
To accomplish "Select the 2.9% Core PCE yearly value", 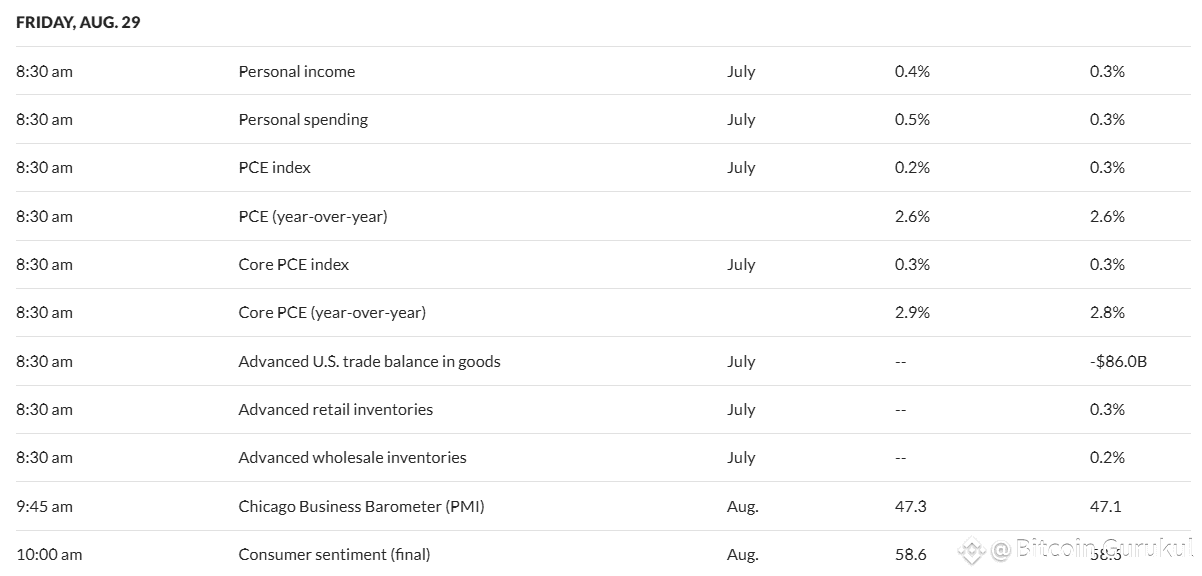I will click(x=912, y=313).
